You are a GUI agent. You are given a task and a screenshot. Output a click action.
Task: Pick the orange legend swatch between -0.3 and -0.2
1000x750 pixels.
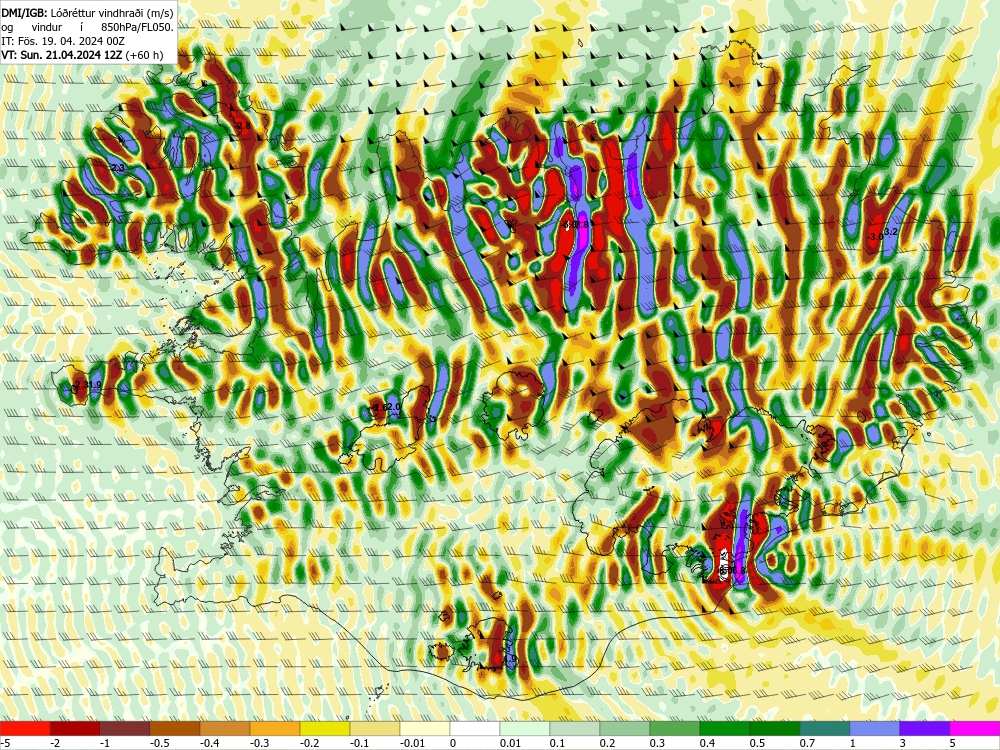pos(275,728)
